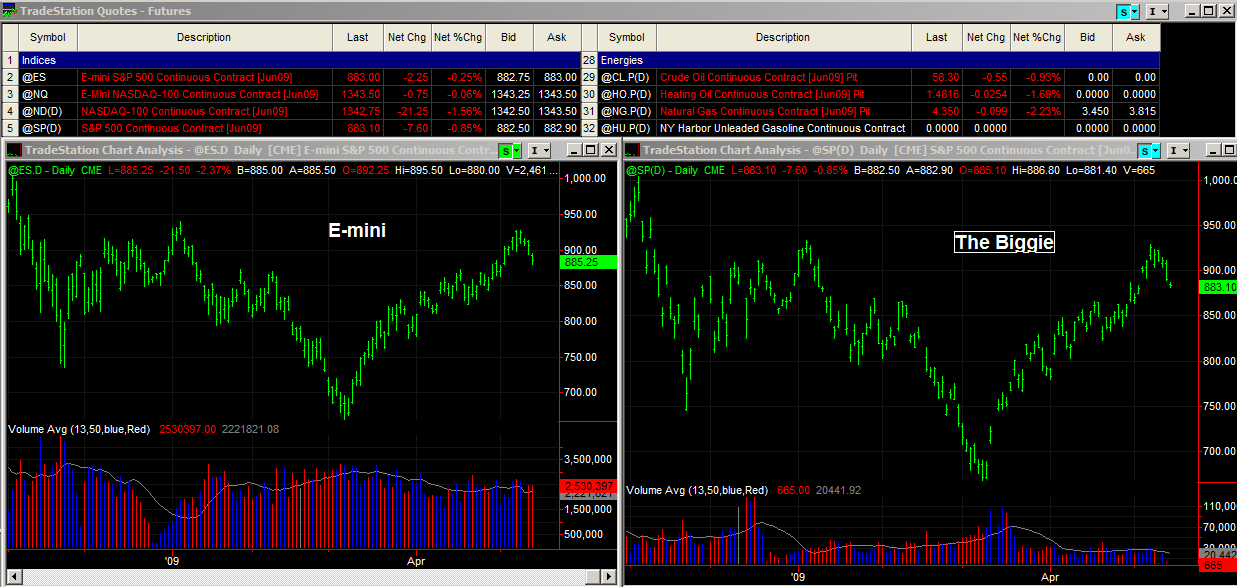Click the Energies-side Ask column header
1237x587 pixels.
point(1136,38)
